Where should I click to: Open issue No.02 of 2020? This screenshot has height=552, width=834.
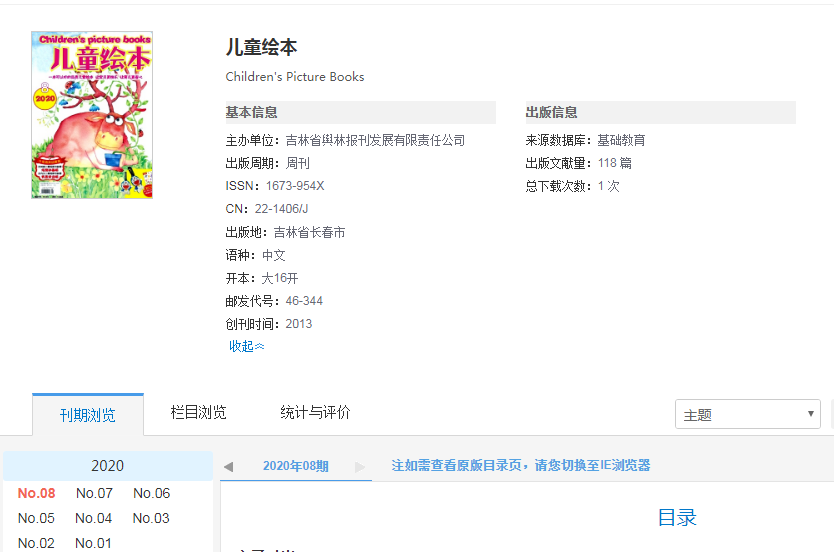point(37,543)
